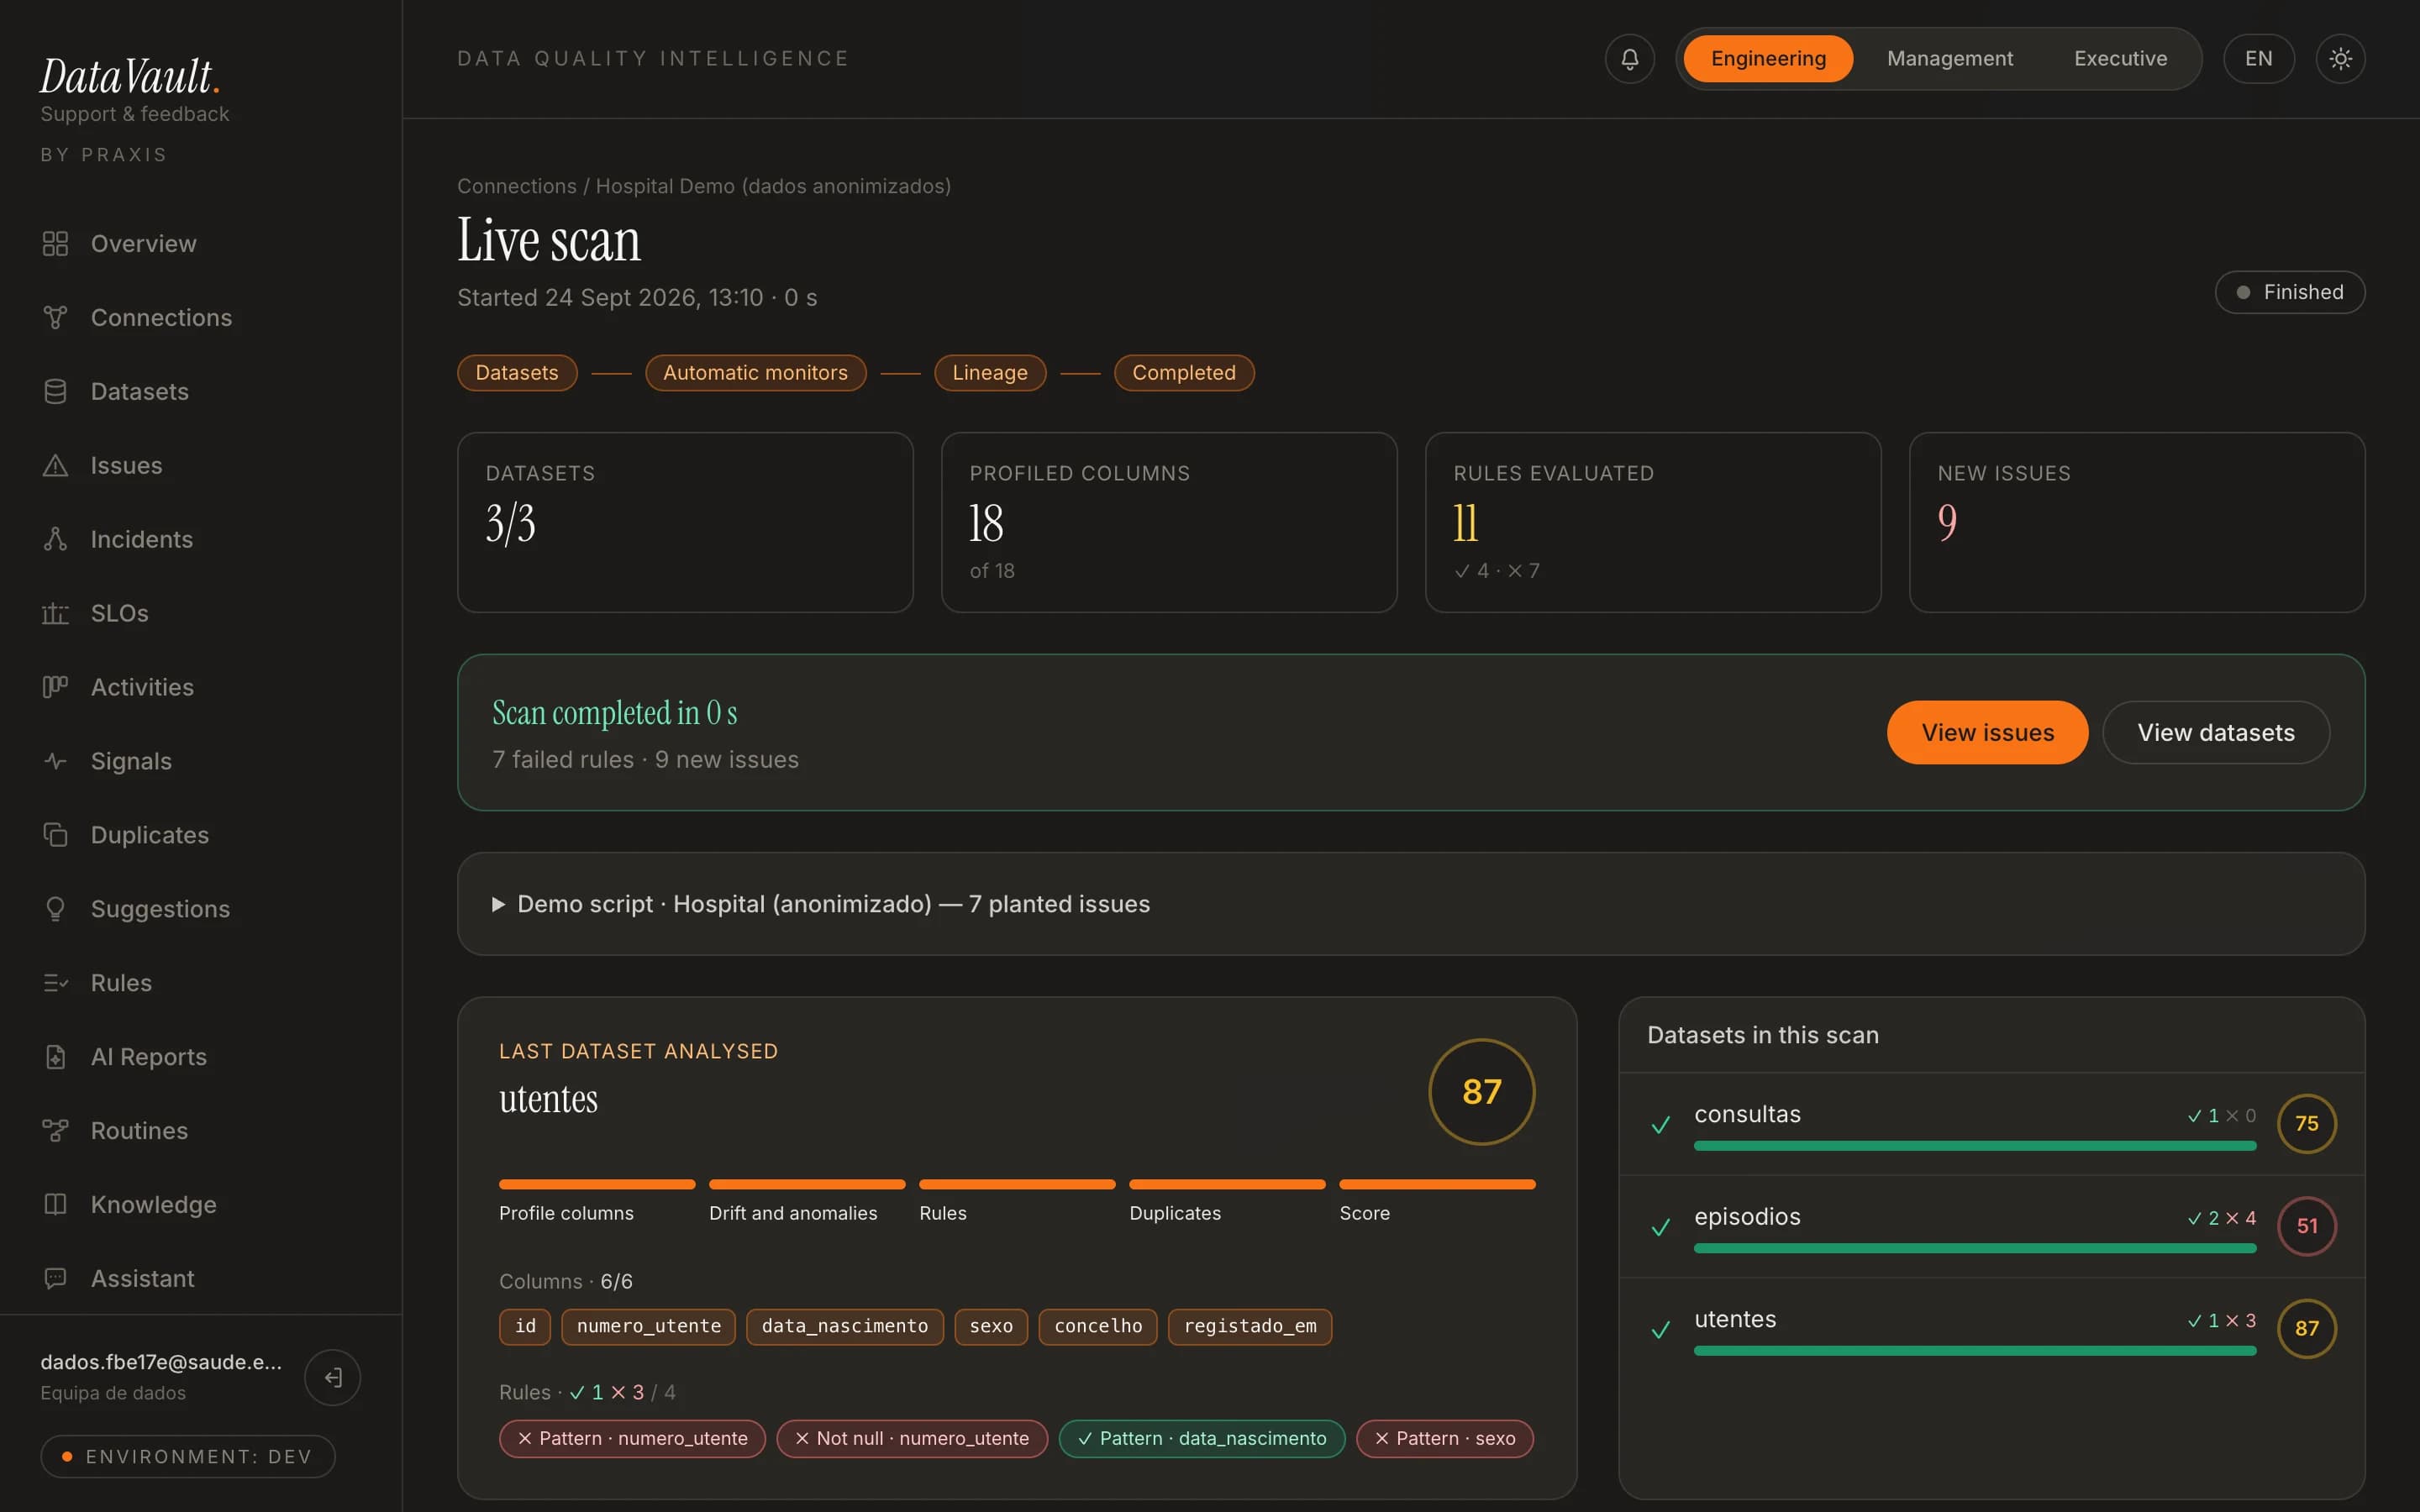Click the Knowledge book icon
Viewport: 2420px width, 1512px height.
(55, 1205)
